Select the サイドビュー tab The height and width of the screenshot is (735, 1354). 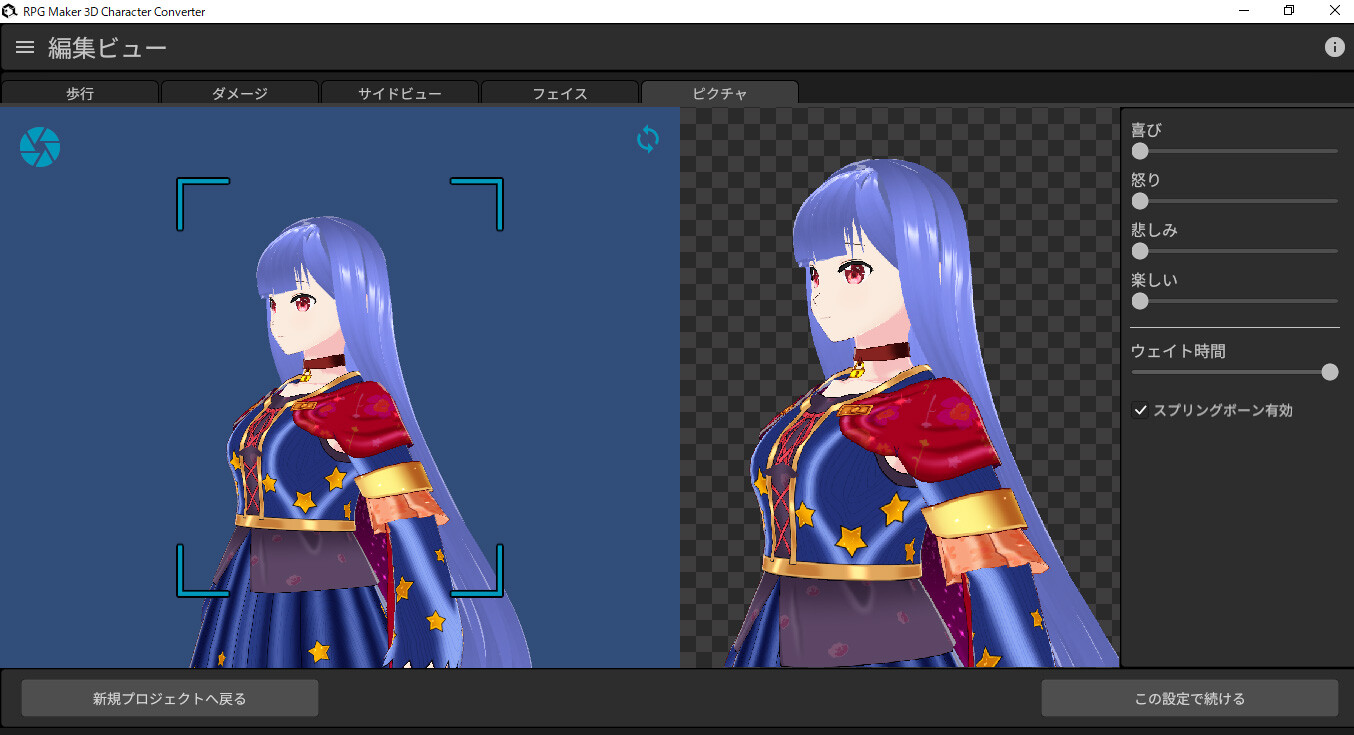click(399, 92)
